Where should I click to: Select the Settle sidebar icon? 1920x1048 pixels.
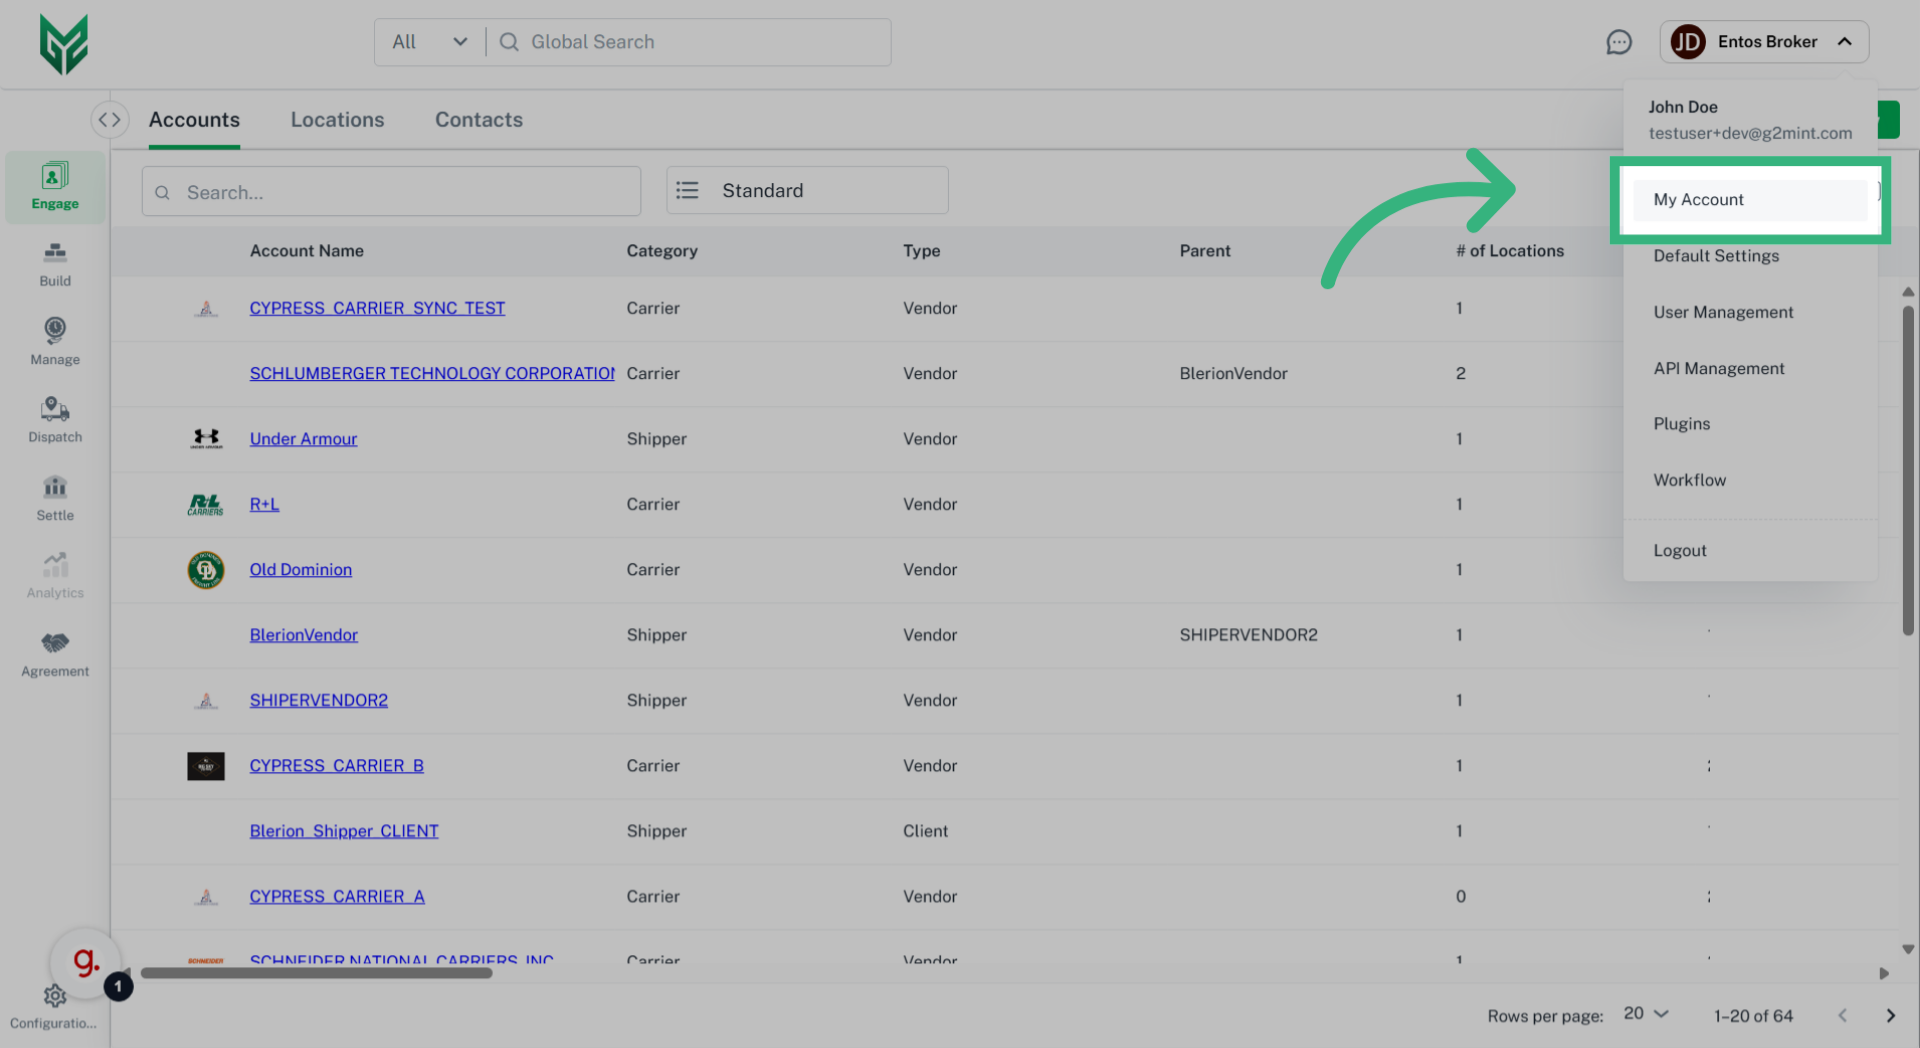[55, 498]
